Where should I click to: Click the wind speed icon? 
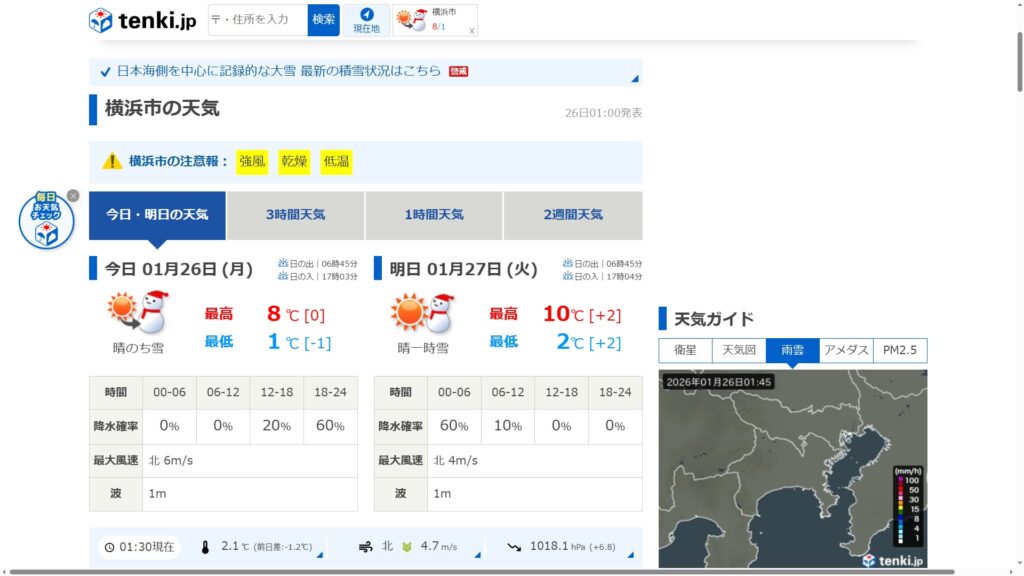[x=364, y=547]
